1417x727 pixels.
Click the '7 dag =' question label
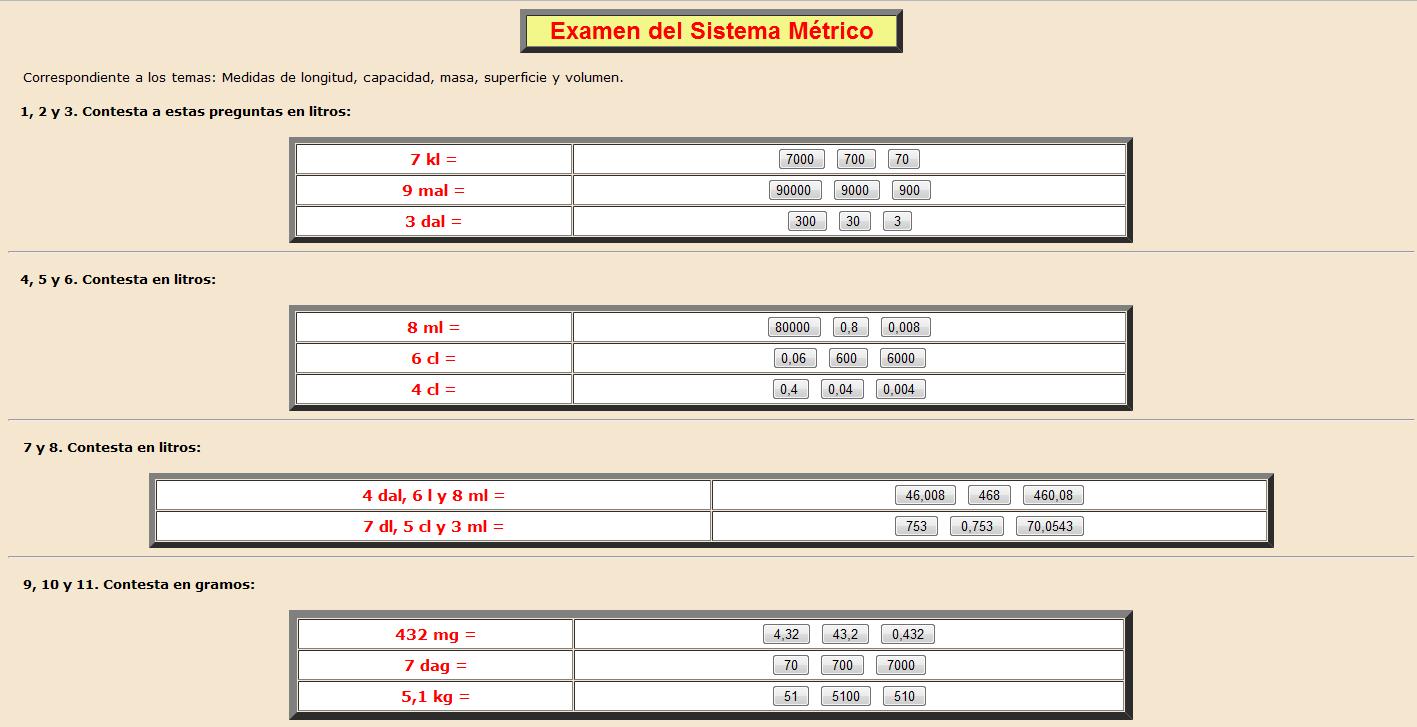pyautogui.click(x=436, y=665)
